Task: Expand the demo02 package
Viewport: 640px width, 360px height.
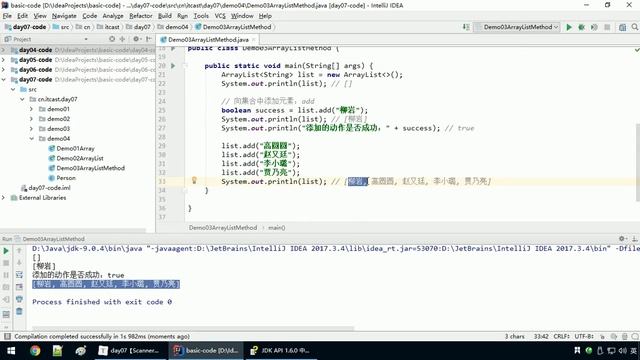Action: (x=31, y=119)
